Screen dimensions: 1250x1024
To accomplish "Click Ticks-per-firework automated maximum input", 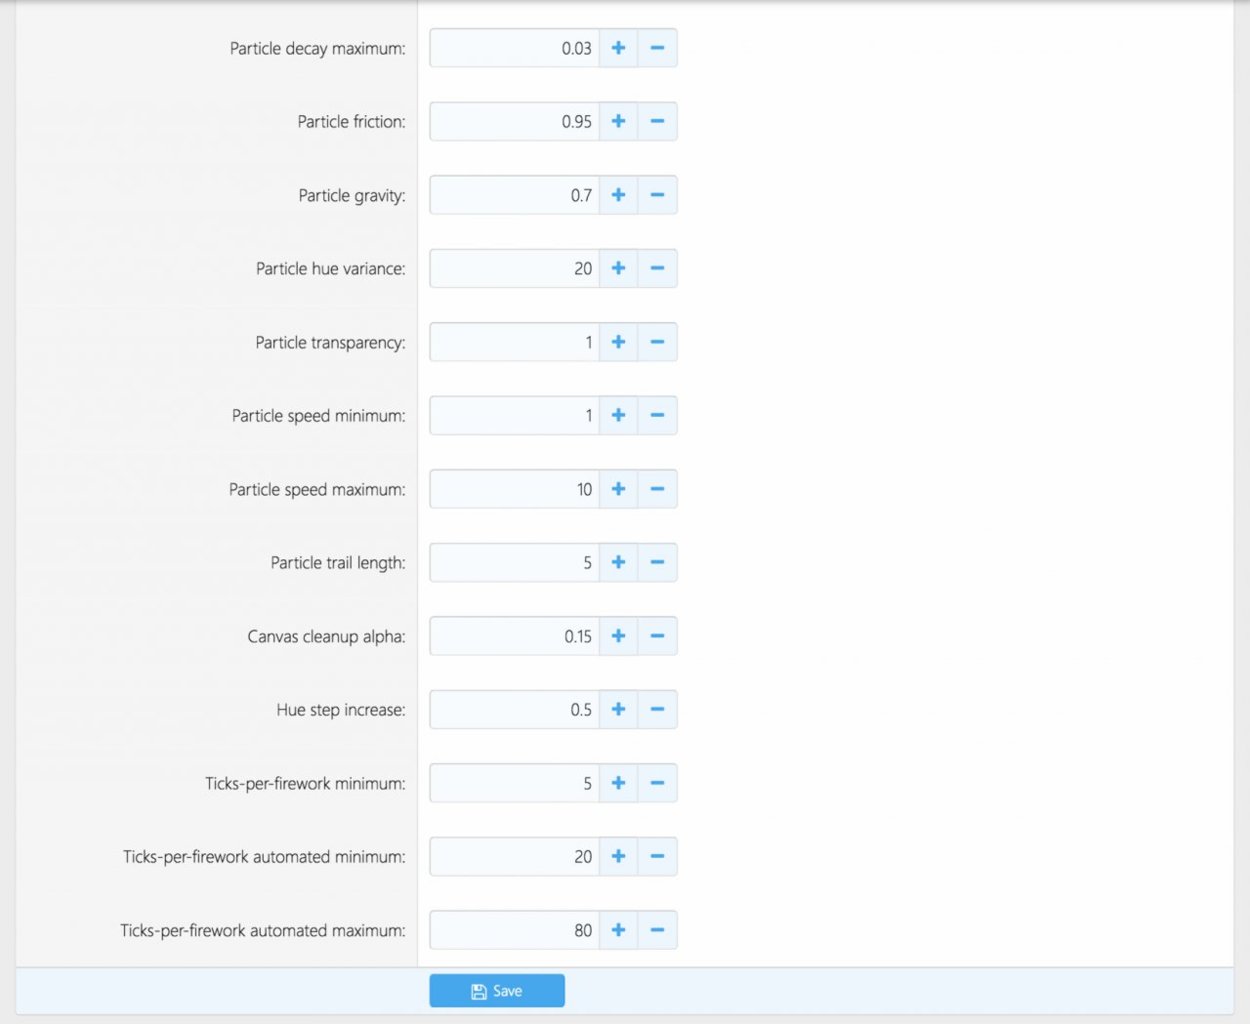I will [x=514, y=930].
